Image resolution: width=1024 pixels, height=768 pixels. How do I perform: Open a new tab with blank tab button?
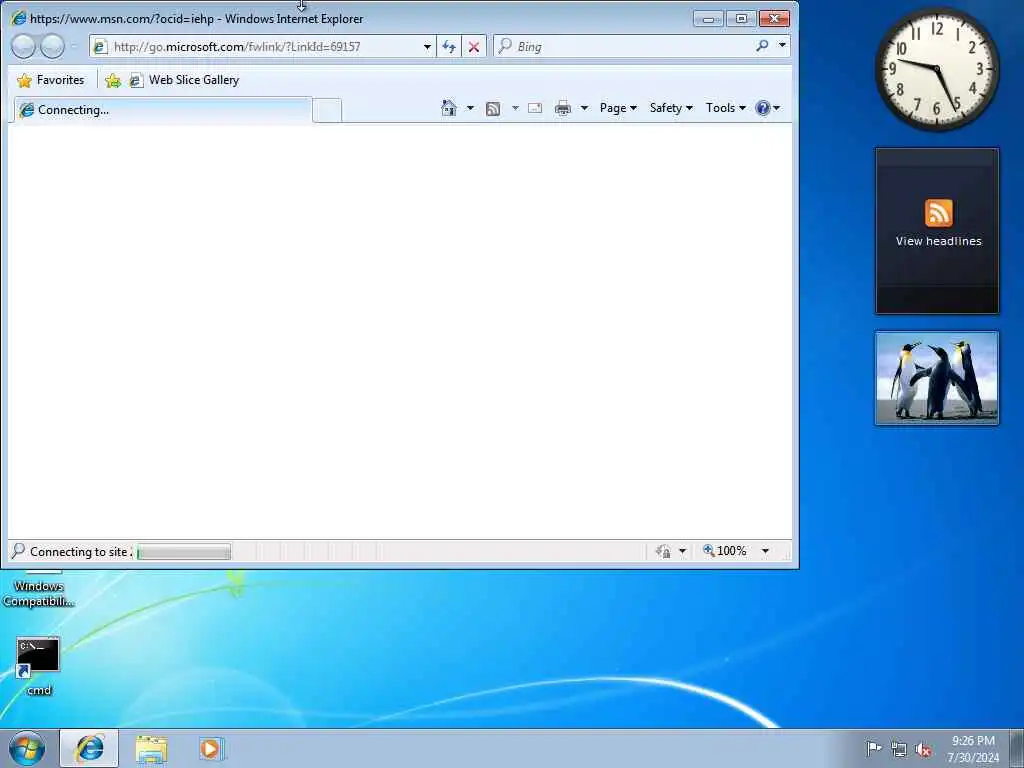pos(327,110)
